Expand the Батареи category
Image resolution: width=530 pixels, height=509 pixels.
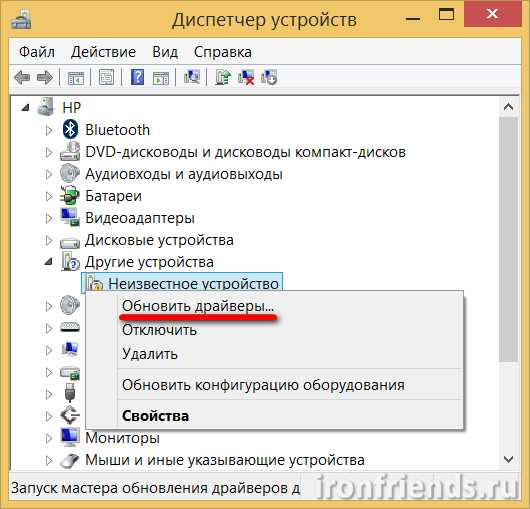click(49, 196)
